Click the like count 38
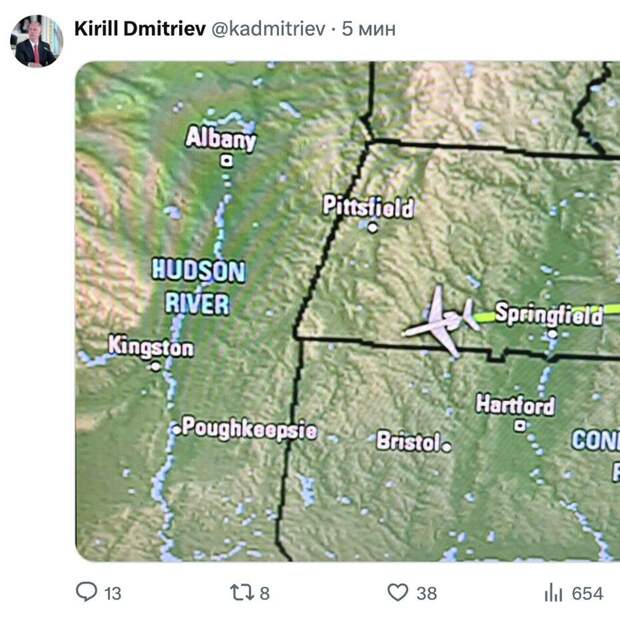This screenshot has height=620, width=620. [x=427, y=594]
